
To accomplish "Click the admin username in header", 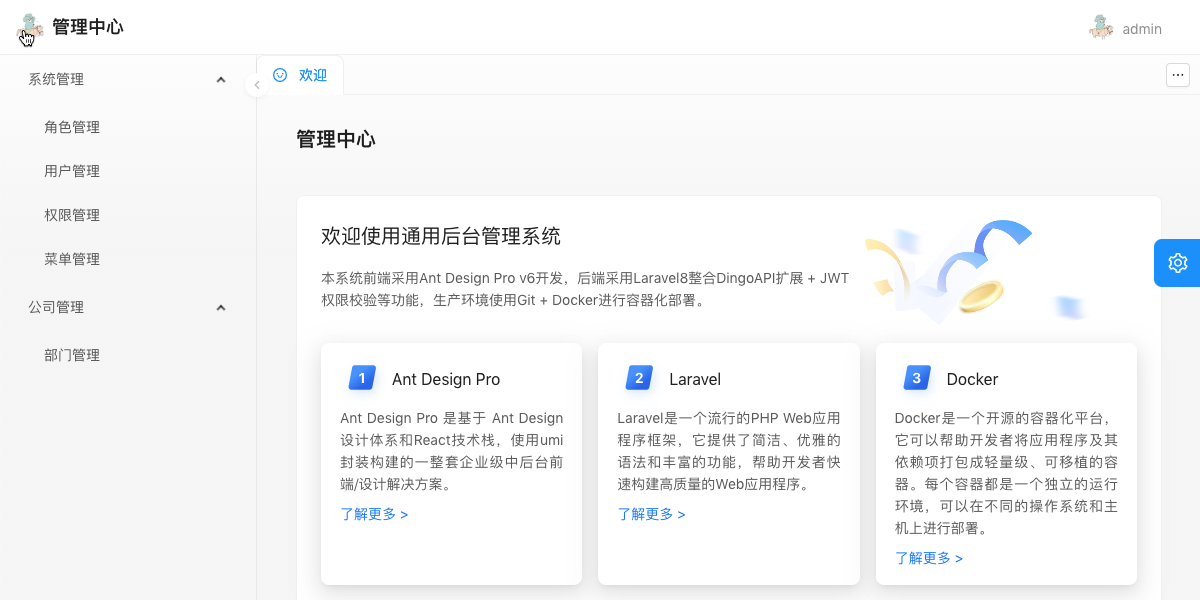I will pos(1142,29).
